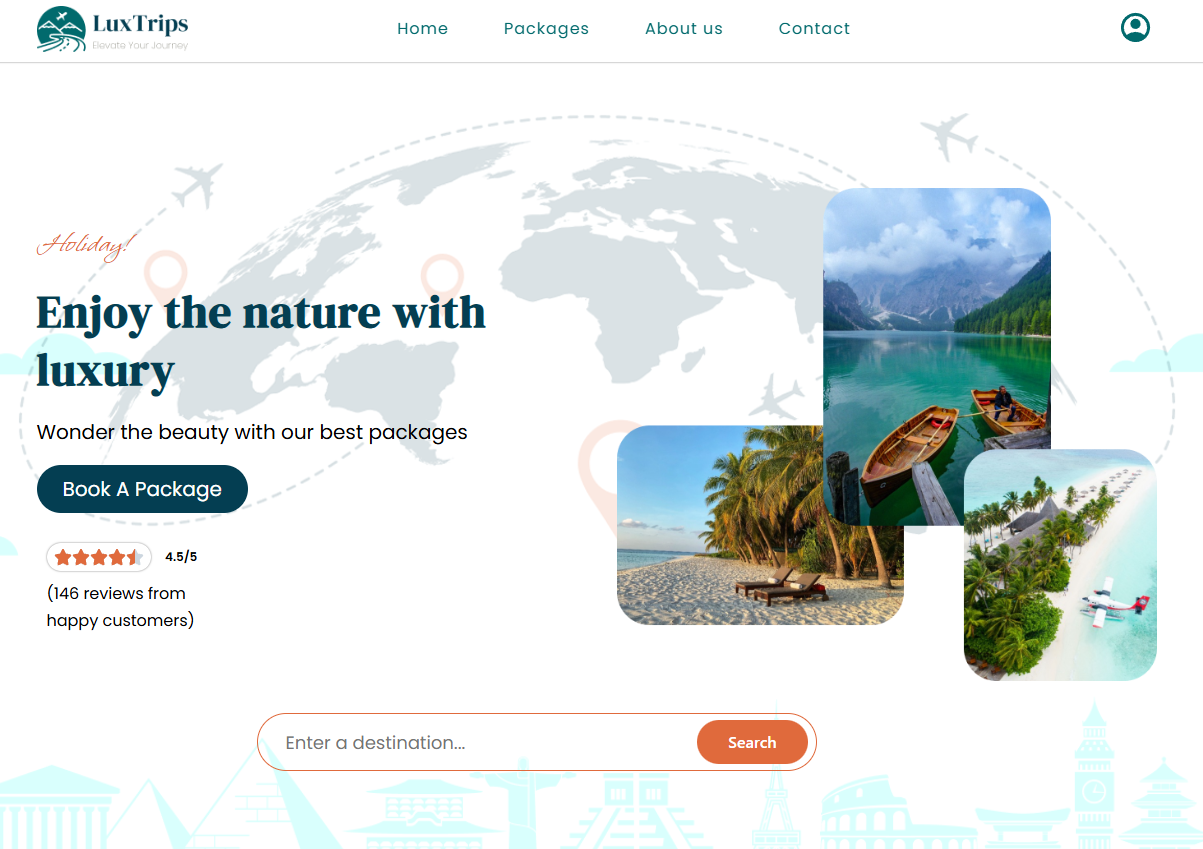Open the Packages menu item
Screen dimensions: 1203x849
[x=546, y=29]
